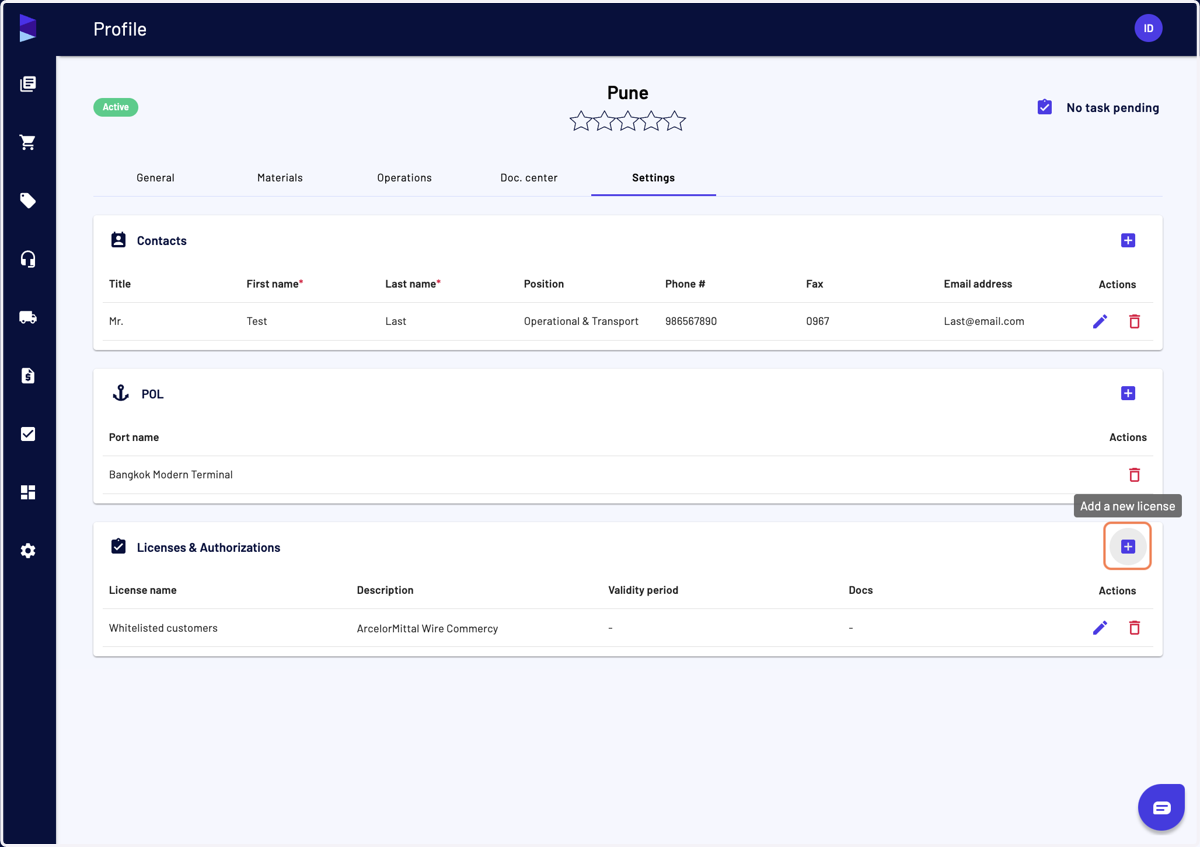Open the documents library sidebar icon
The width and height of the screenshot is (1200, 847).
[28, 84]
